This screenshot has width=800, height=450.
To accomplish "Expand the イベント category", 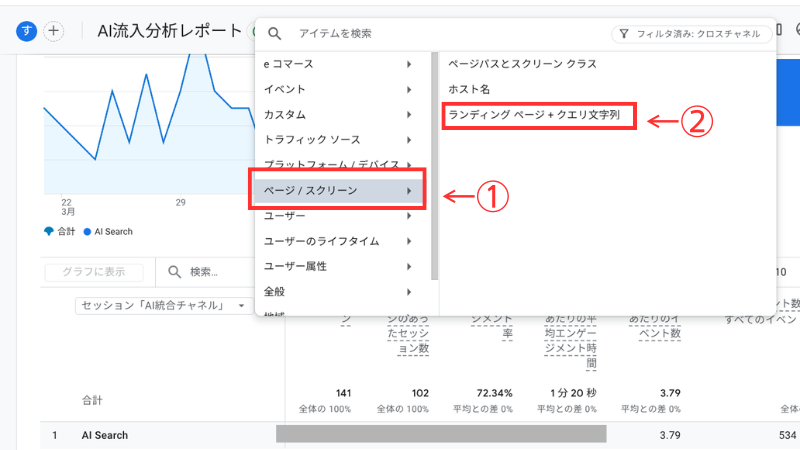I will pyautogui.click(x=340, y=89).
